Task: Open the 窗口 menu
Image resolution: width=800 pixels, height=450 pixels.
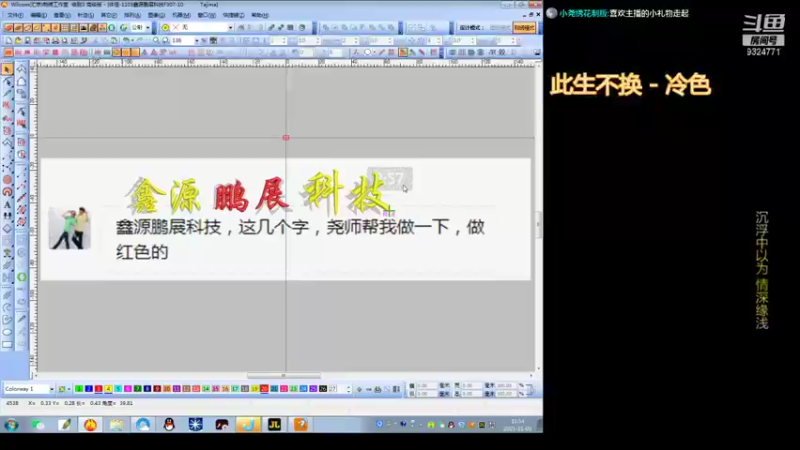Action: pyautogui.click(x=207, y=15)
